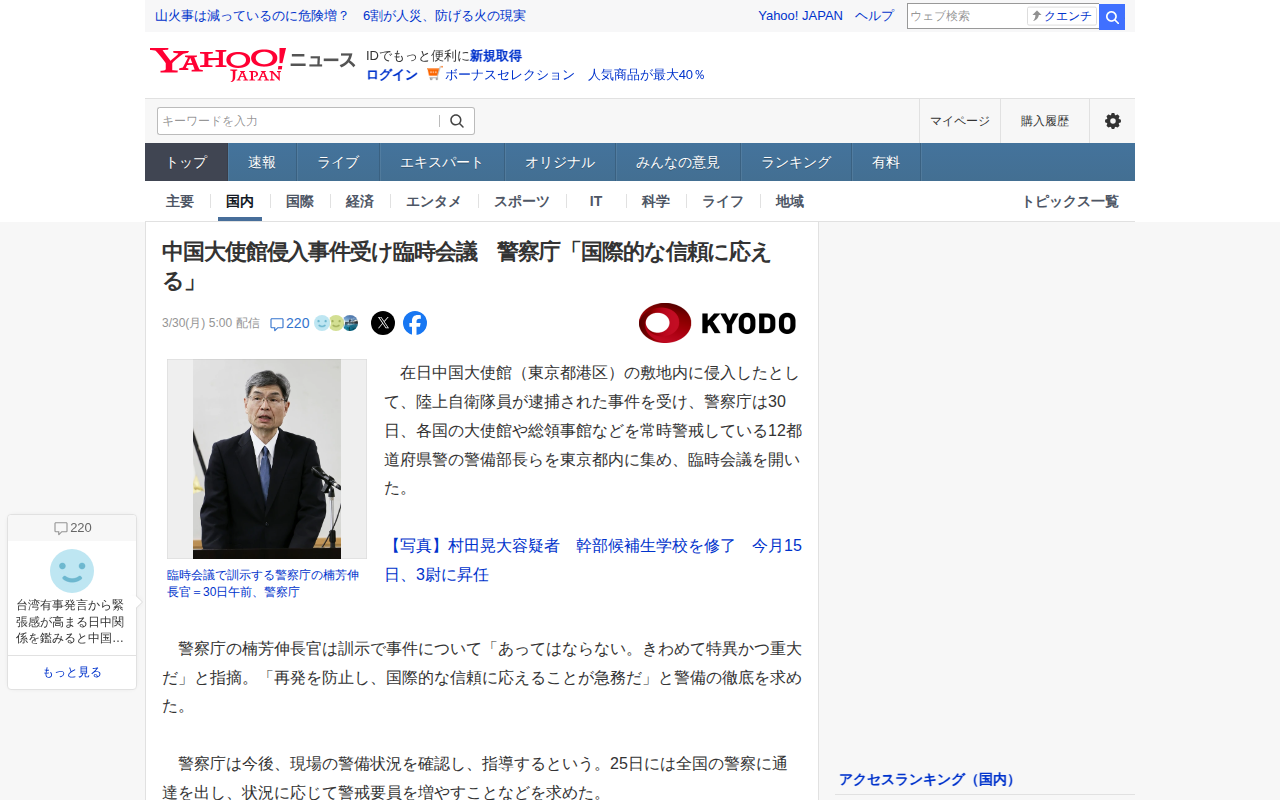Screen dimensions: 1280x800
Task: Open トピックス一覧 link
Action: pyautogui.click(x=1070, y=201)
